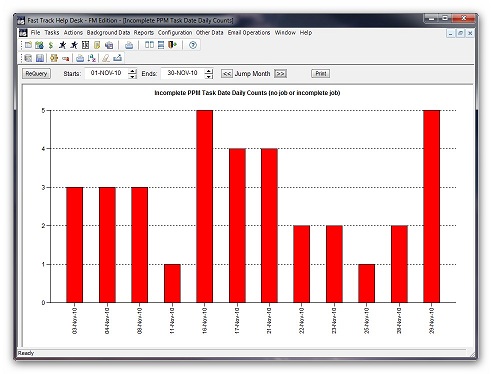The width and height of the screenshot is (492, 374).
Task: Jump to next month with >> button
Action: pyautogui.click(x=280, y=74)
